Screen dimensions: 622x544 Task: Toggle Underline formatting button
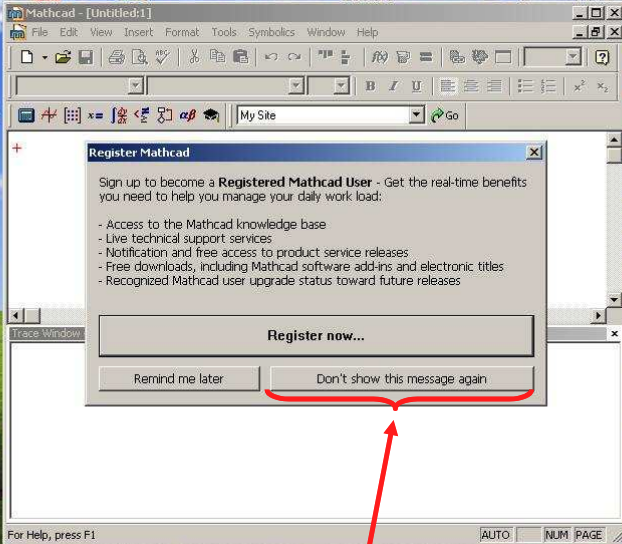point(416,87)
